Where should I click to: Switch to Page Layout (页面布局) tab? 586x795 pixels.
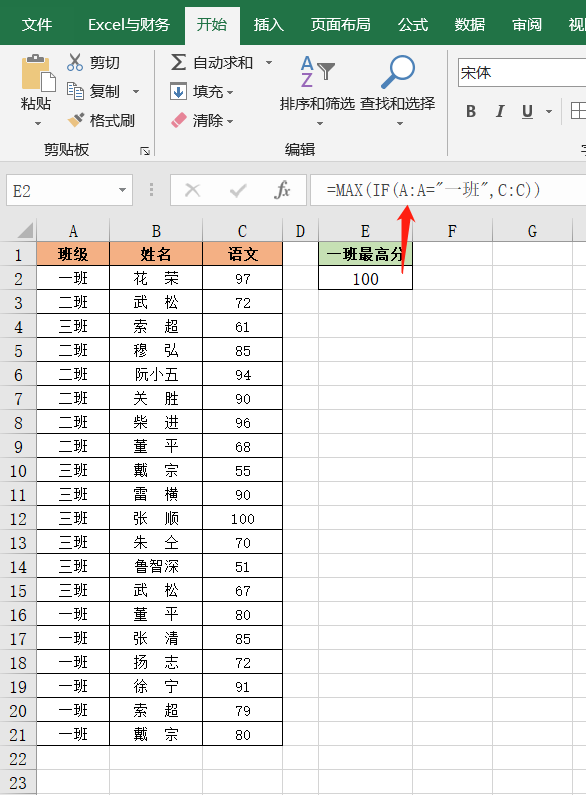click(x=341, y=24)
